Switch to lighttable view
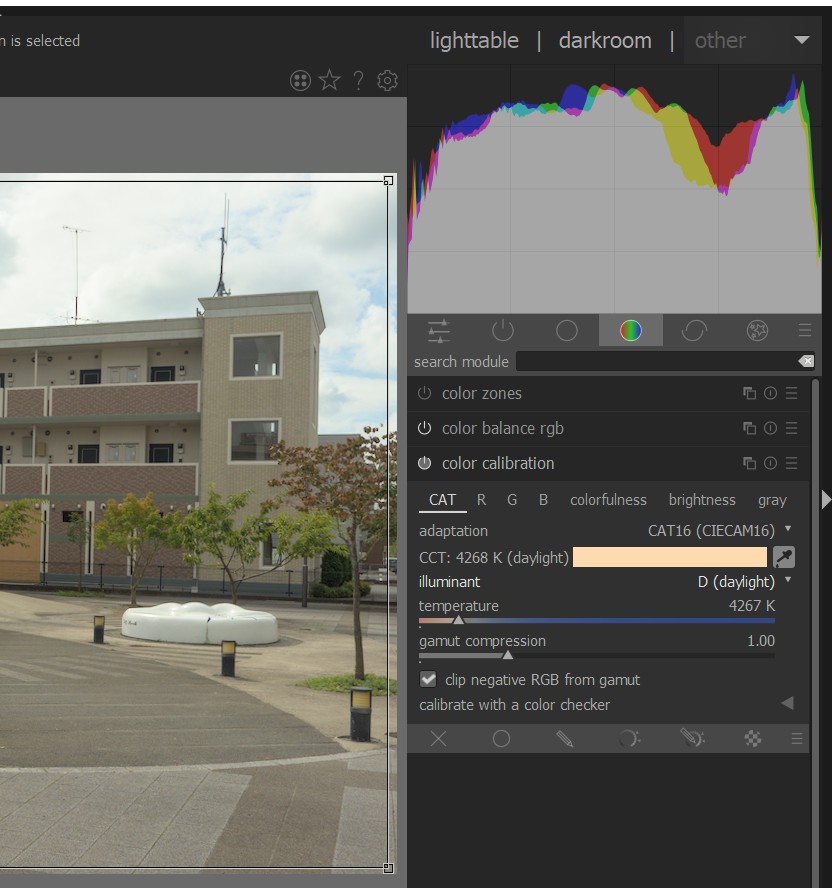This screenshot has width=832, height=888. [x=474, y=40]
